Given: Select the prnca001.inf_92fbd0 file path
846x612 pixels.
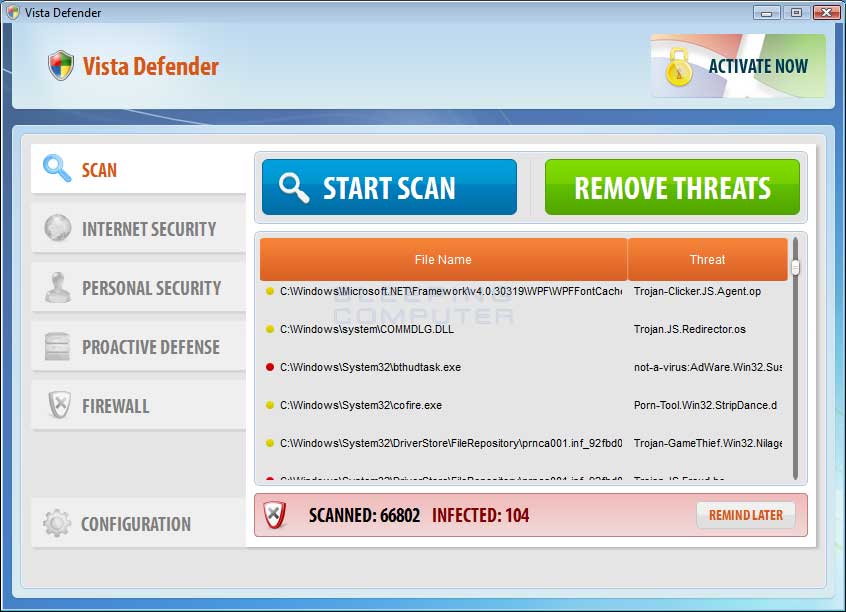Looking at the screenshot, I should coord(451,443).
